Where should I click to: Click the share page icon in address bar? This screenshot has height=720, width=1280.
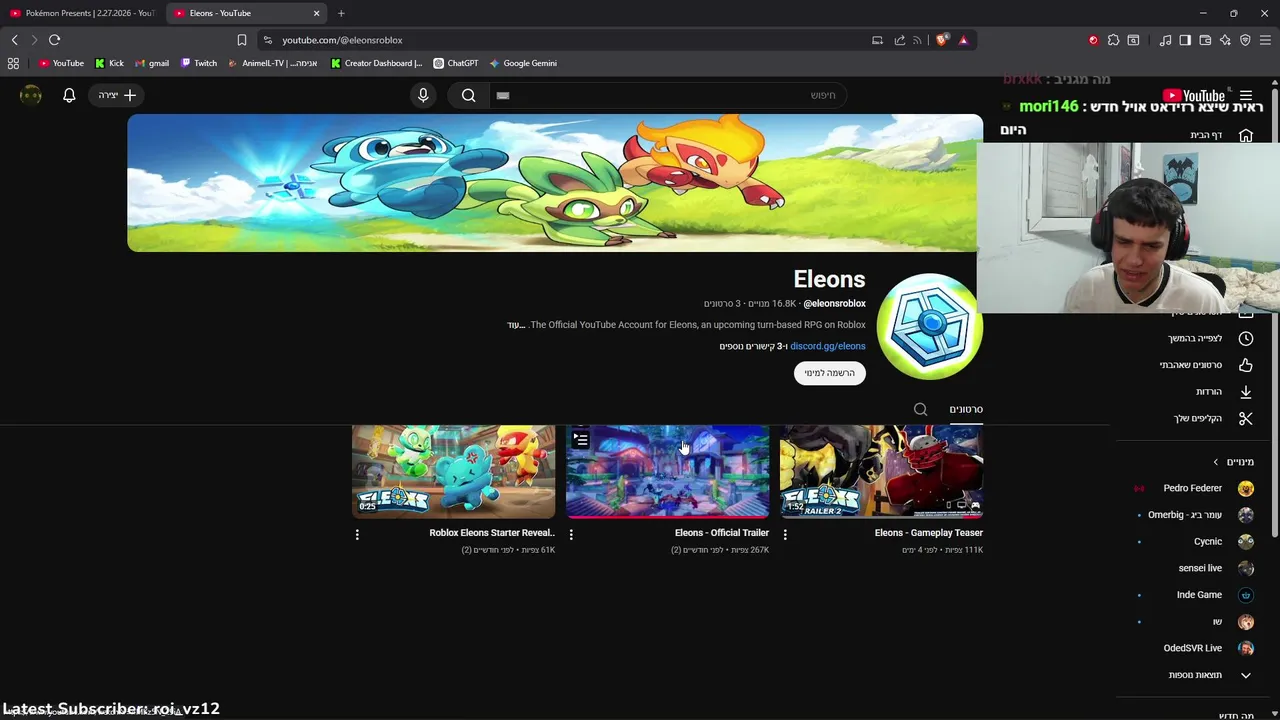tap(899, 40)
